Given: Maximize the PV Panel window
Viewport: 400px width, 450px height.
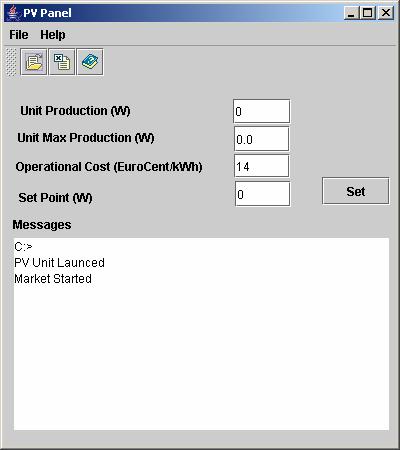Looking at the screenshot, I should pos(368,13).
